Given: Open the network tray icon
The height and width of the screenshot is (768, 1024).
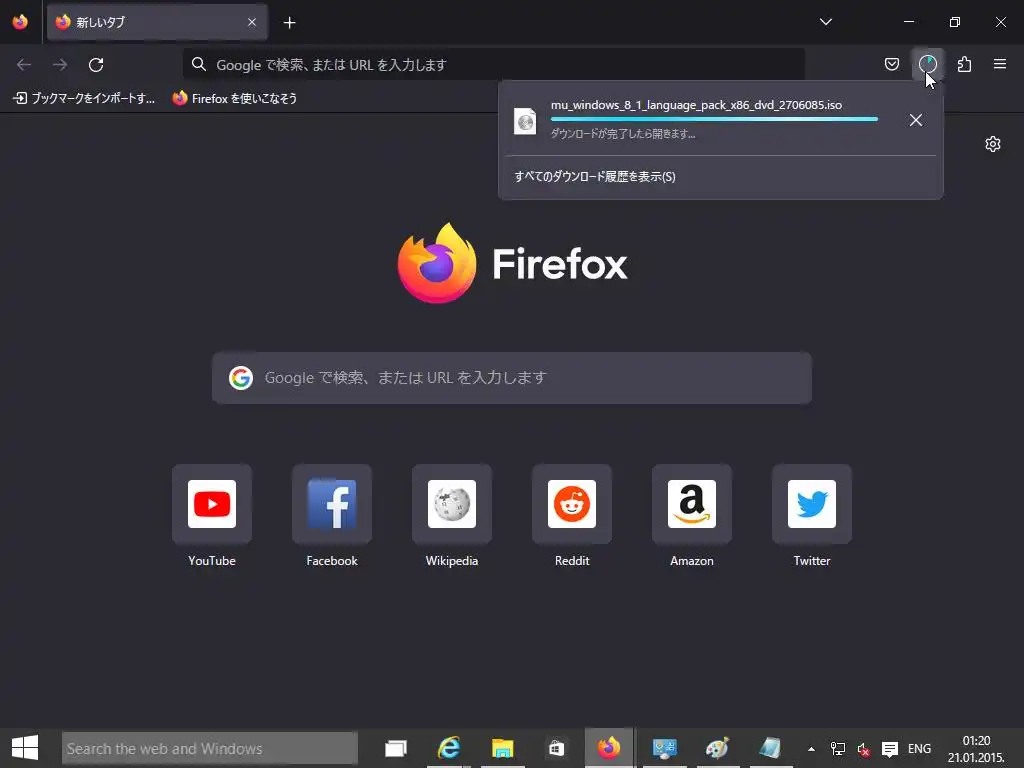Looking at the screenshot, I should (x=837, y=749).
